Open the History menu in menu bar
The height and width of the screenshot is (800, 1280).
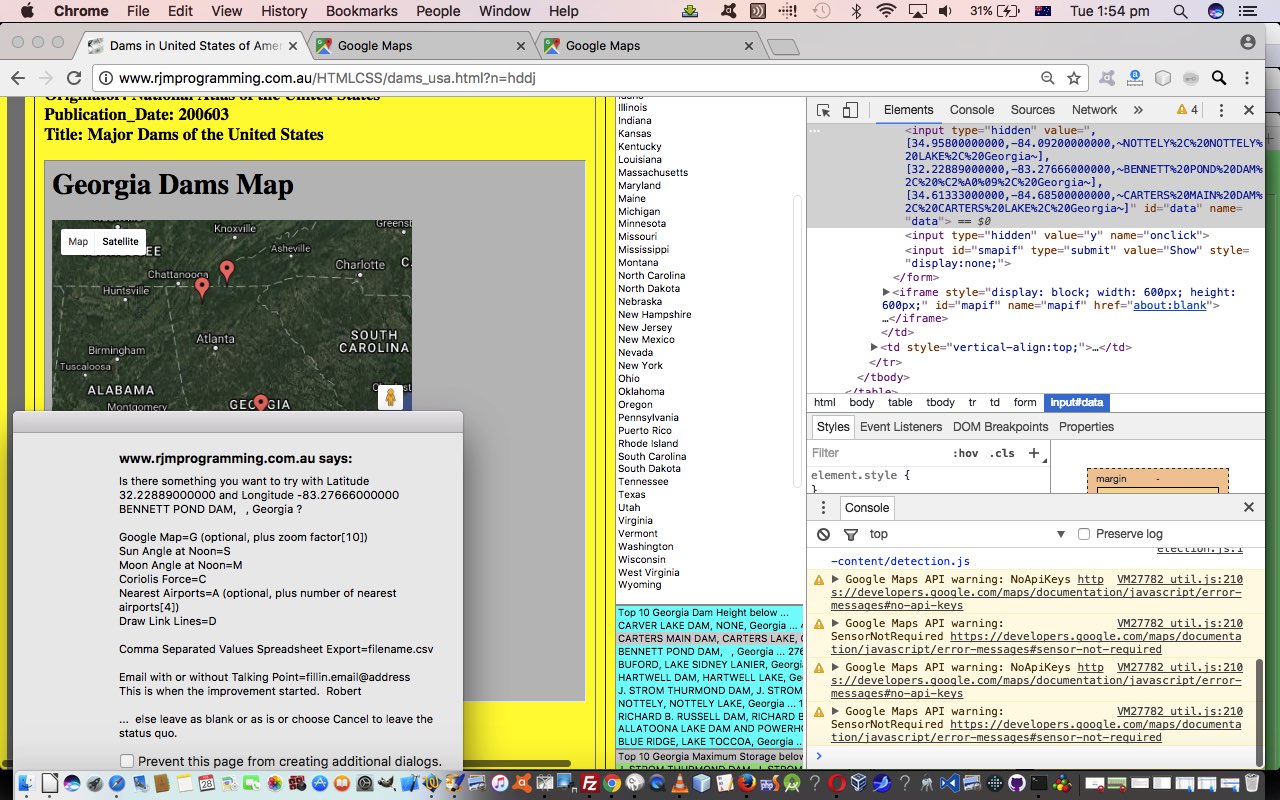[x=284, y=11]
